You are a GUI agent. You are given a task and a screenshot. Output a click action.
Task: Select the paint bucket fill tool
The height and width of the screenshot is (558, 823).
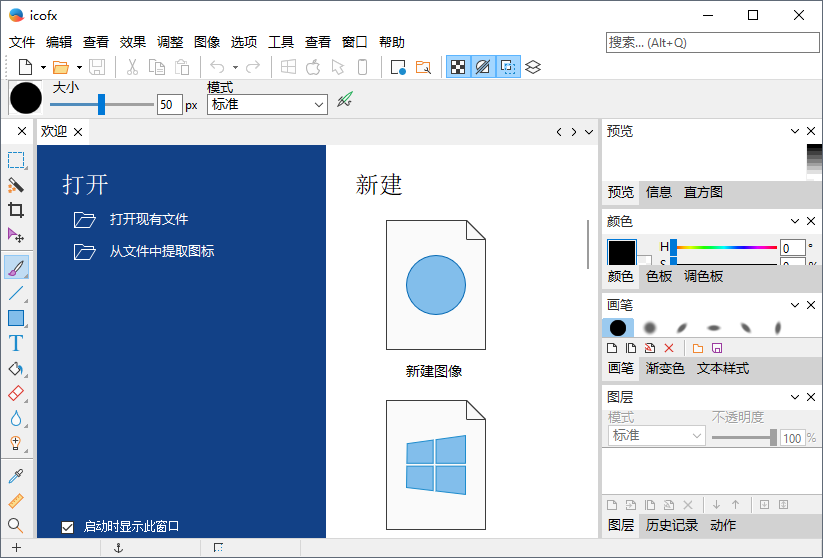pyautogui.click(x=16, y=369)
